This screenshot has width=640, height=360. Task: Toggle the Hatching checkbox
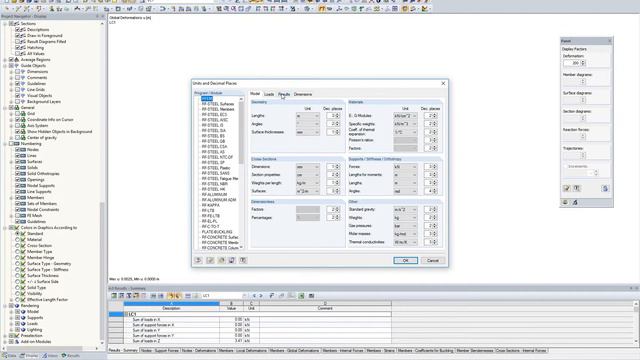[18, 48]
